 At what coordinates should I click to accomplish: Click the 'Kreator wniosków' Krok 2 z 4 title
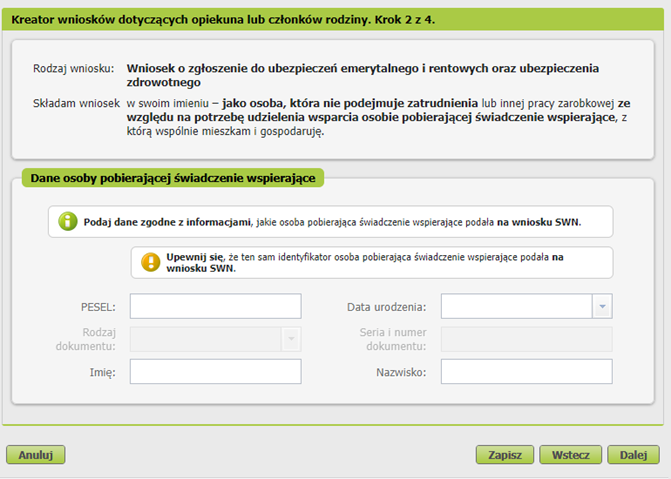tap(223, 20)
